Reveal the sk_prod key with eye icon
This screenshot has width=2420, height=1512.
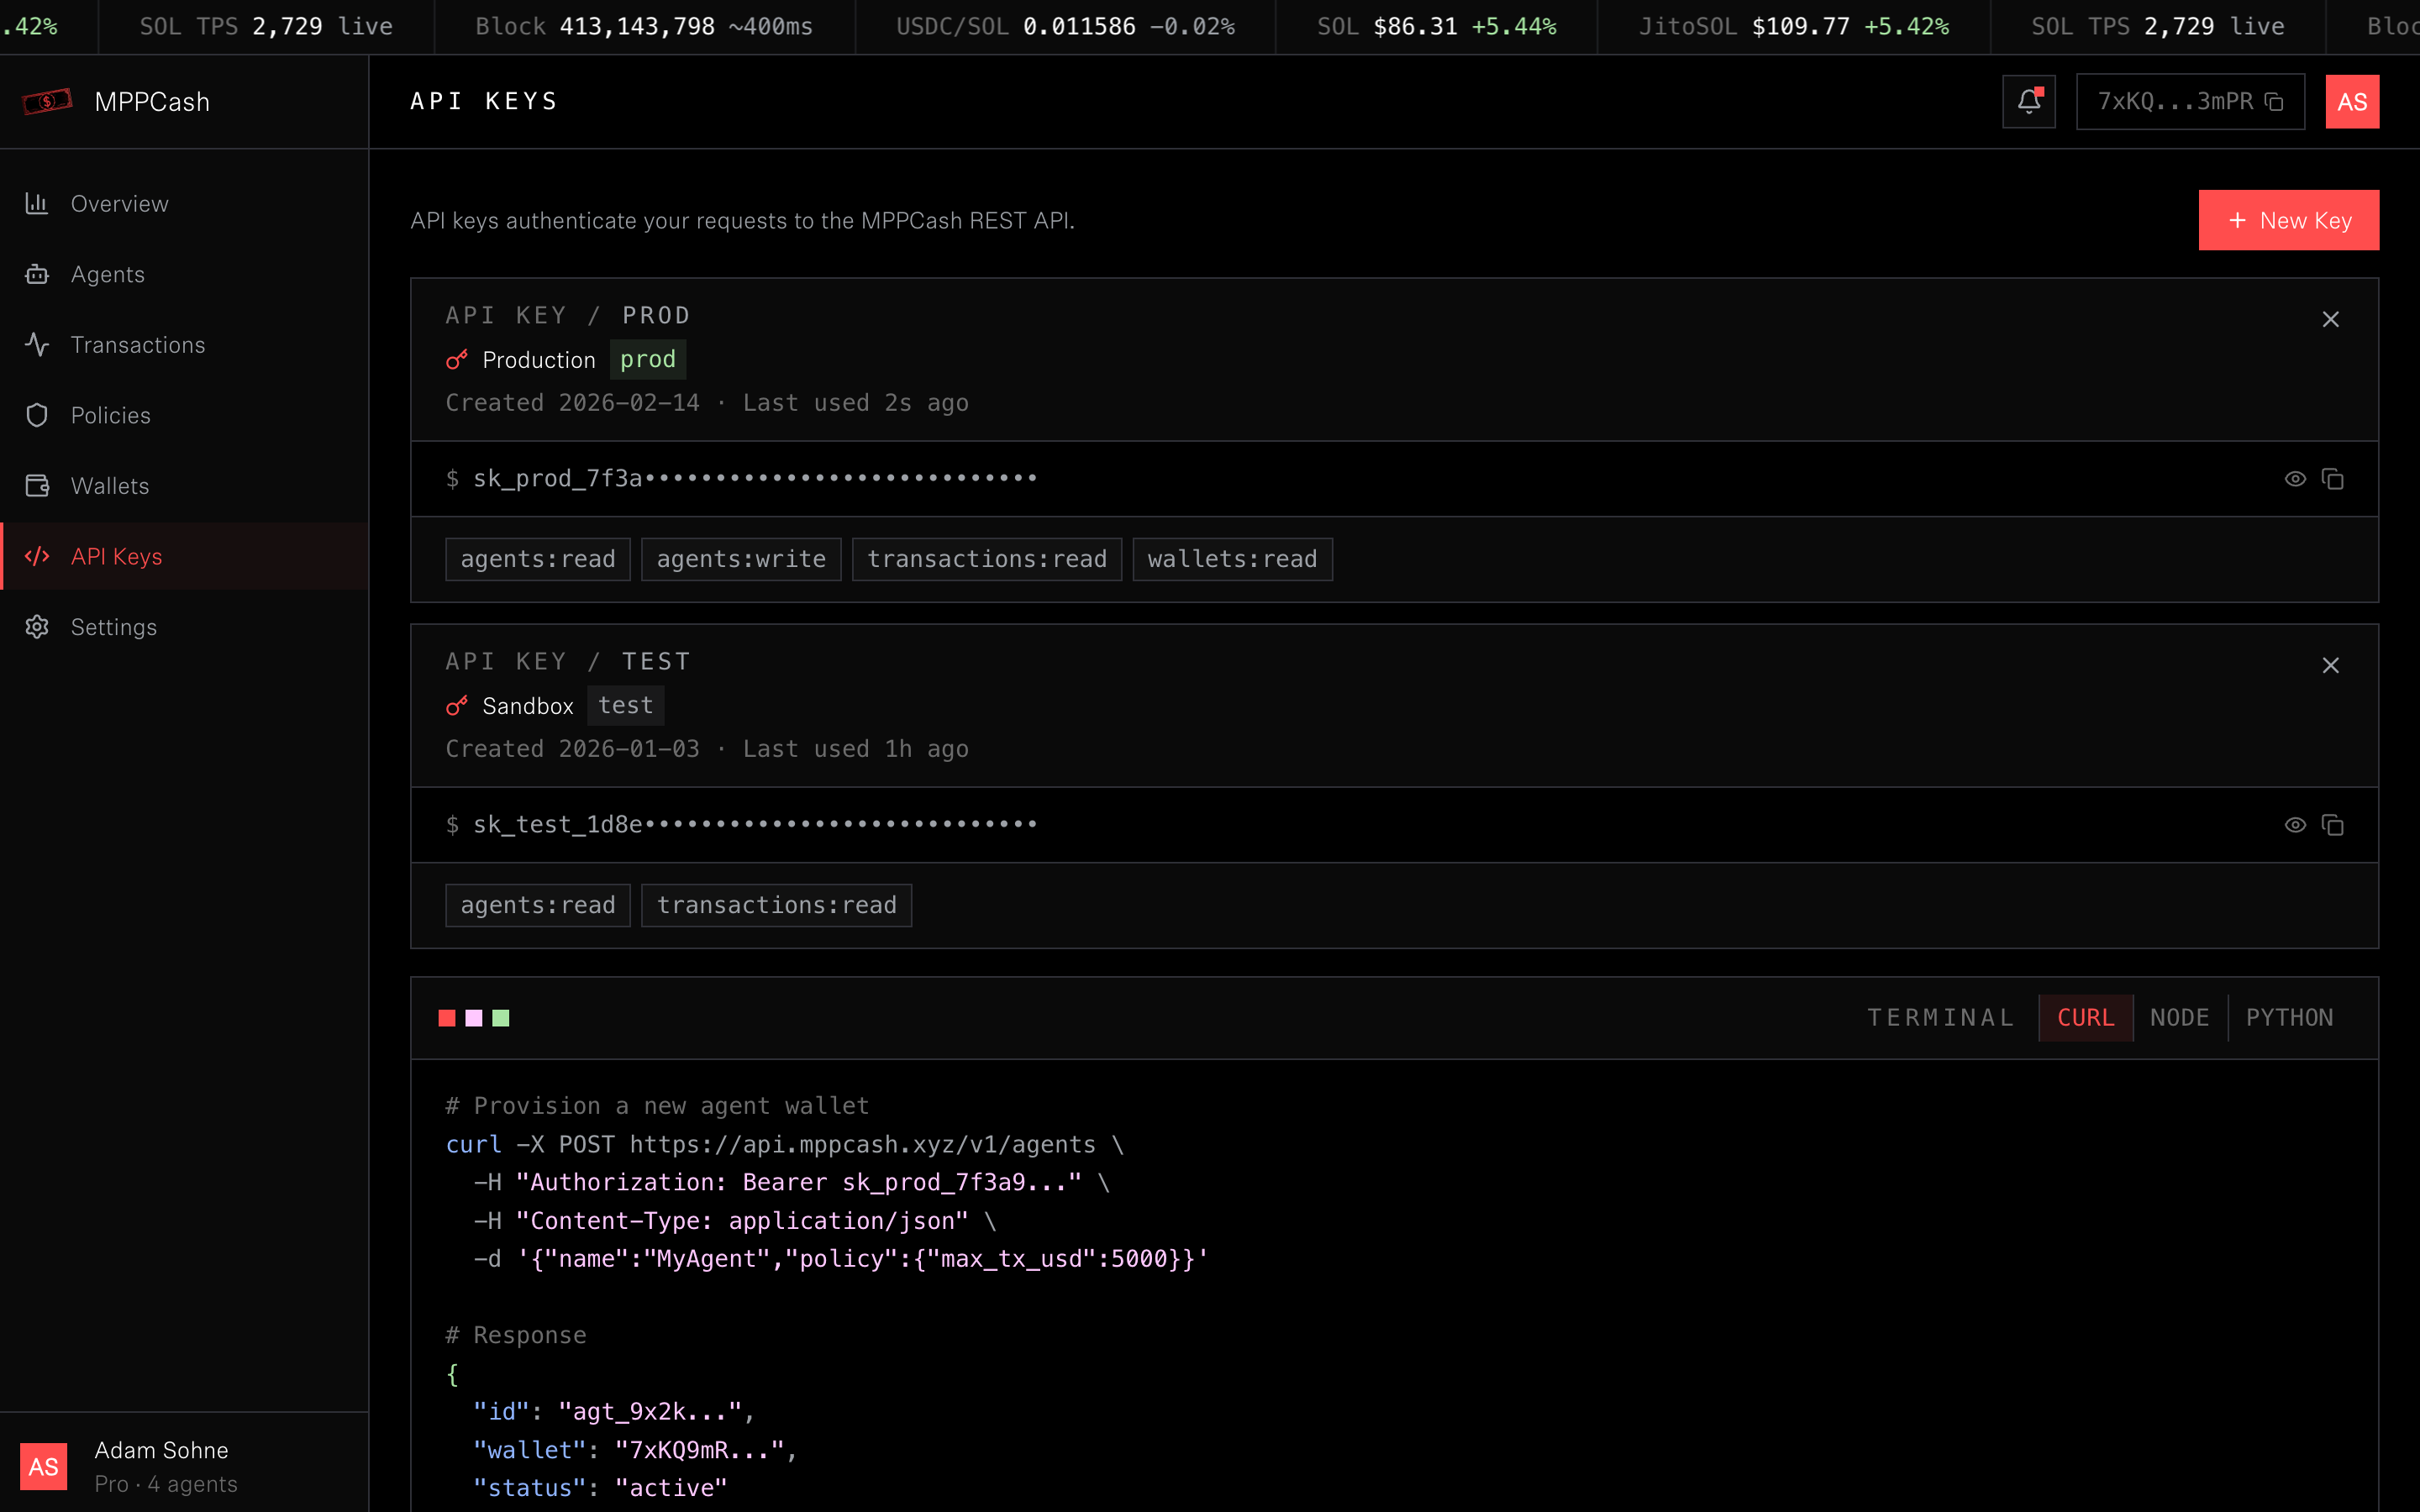(2295, 479)
